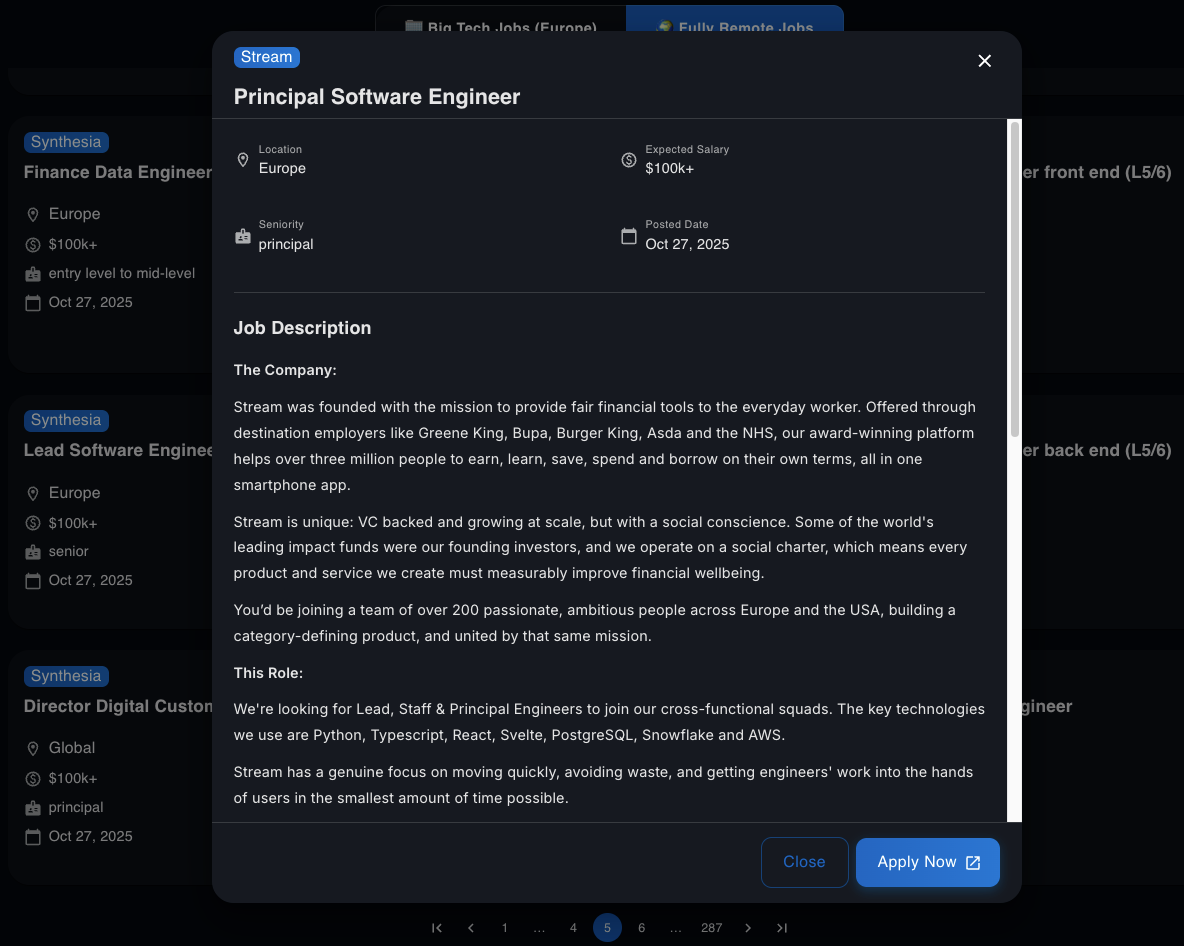Open the Lead Software Engineer job card

point(110,511)
